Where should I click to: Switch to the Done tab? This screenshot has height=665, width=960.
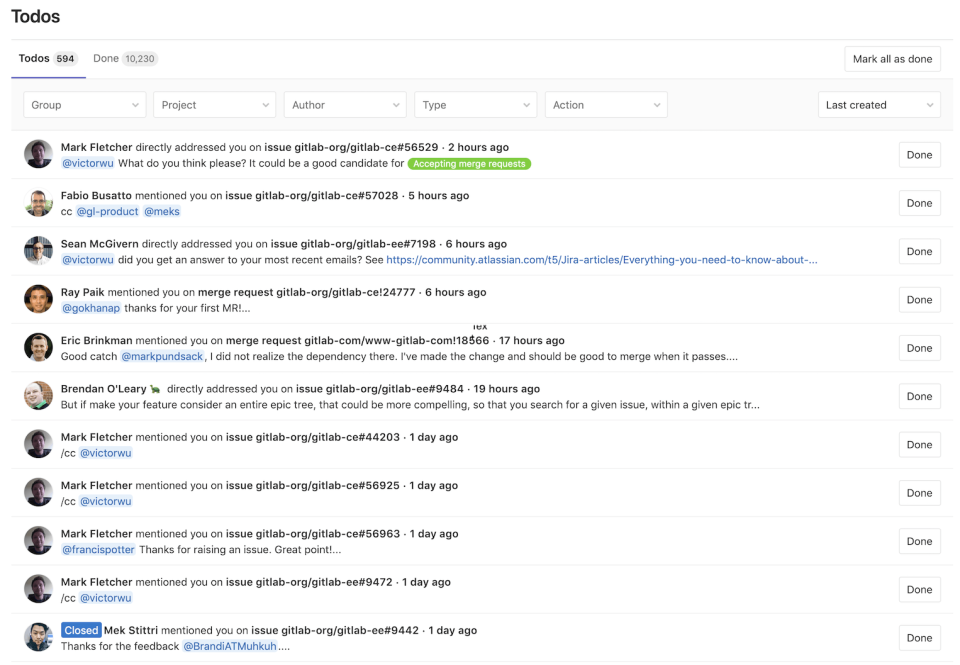click(x=123, y=58)
